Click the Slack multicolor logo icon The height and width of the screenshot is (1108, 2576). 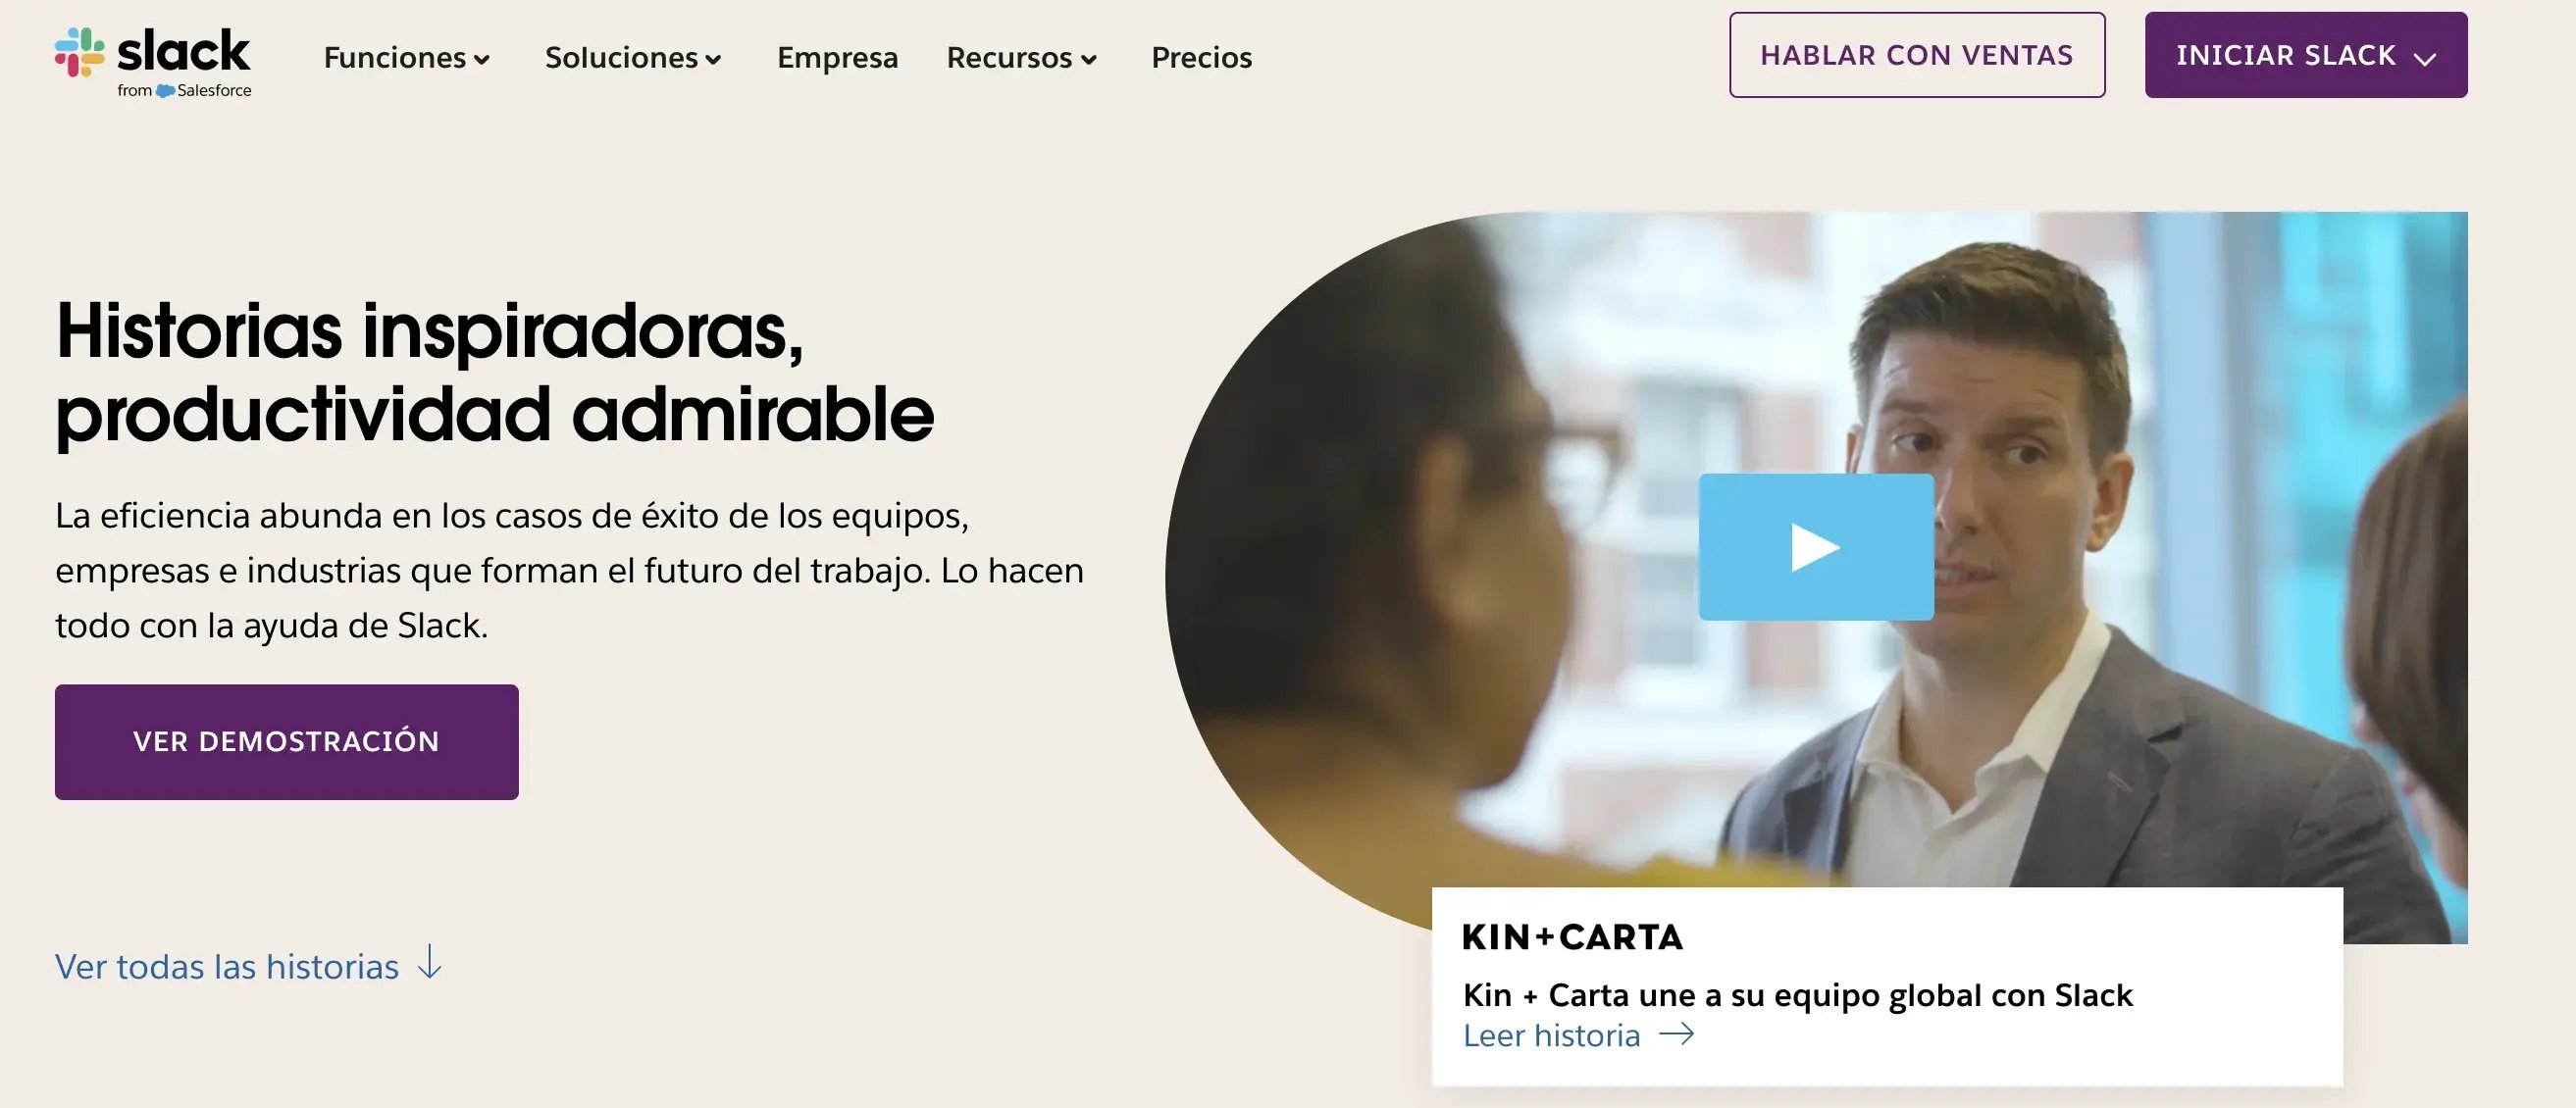[79, 52]
